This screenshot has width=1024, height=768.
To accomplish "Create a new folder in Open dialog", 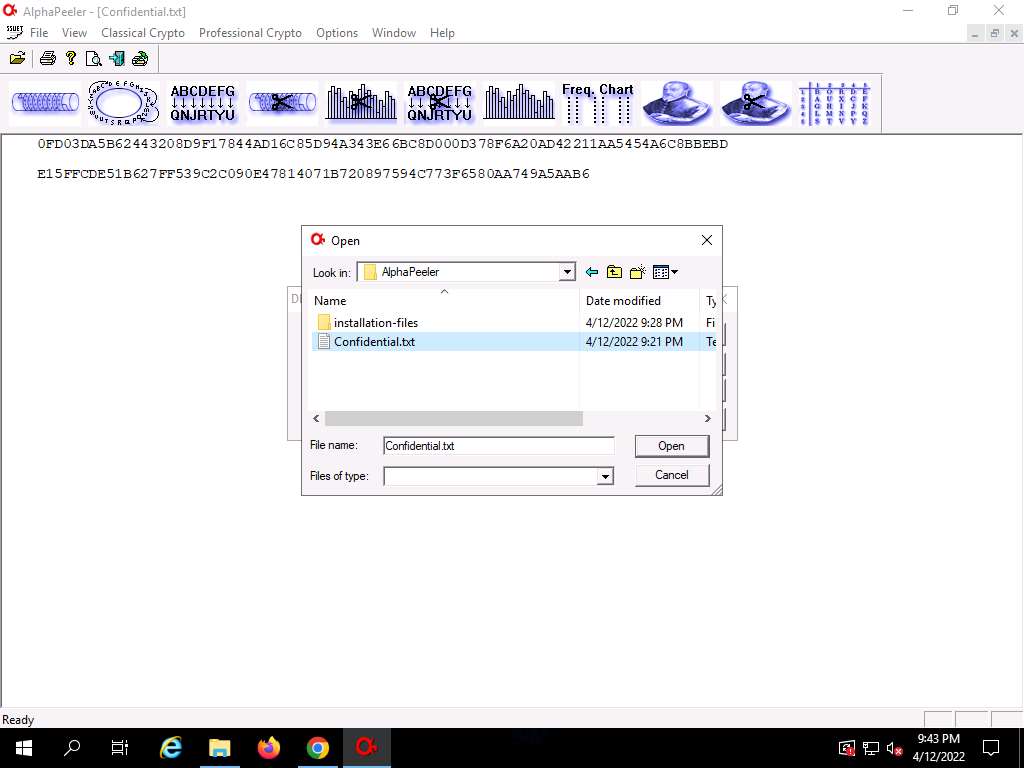I will (x=637, y=272).
